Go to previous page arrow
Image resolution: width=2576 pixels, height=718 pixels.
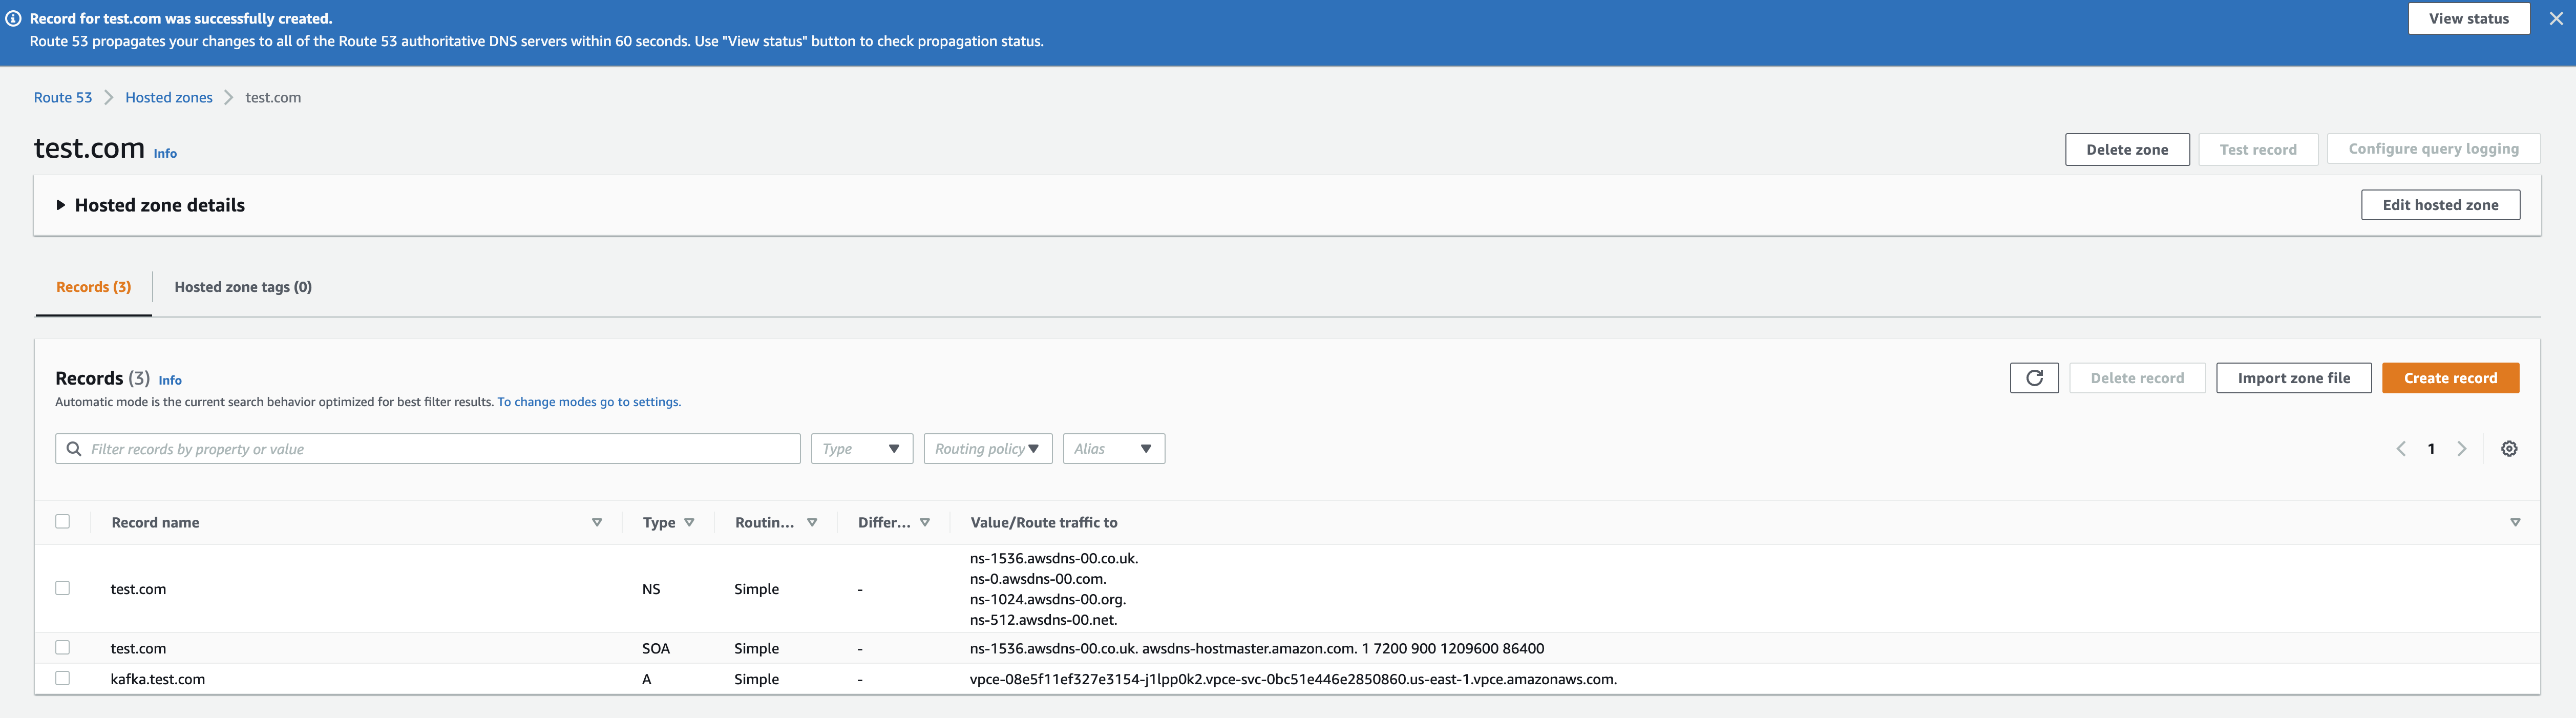coord(2400,449)
